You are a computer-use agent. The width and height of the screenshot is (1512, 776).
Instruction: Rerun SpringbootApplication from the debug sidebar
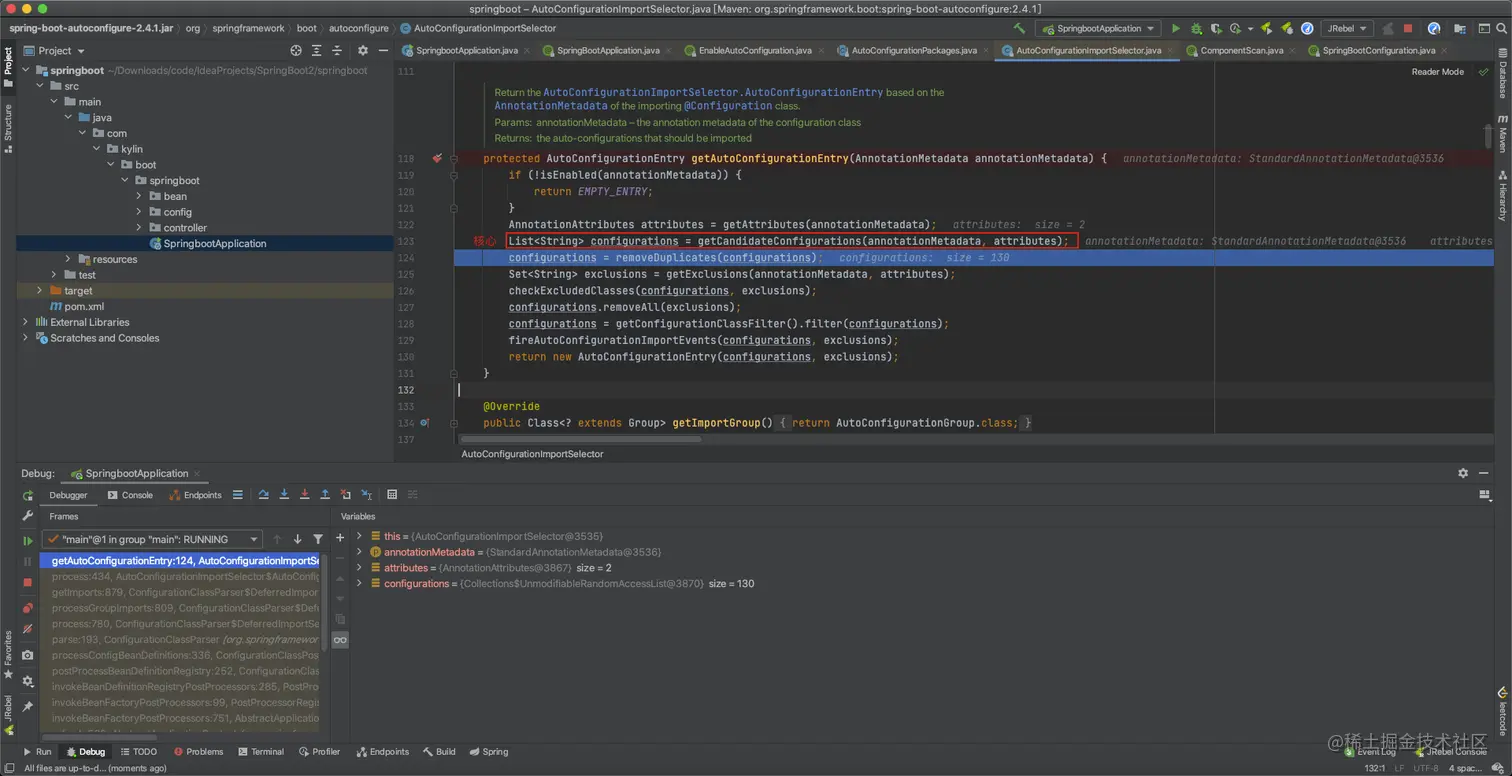pos(28,495)
